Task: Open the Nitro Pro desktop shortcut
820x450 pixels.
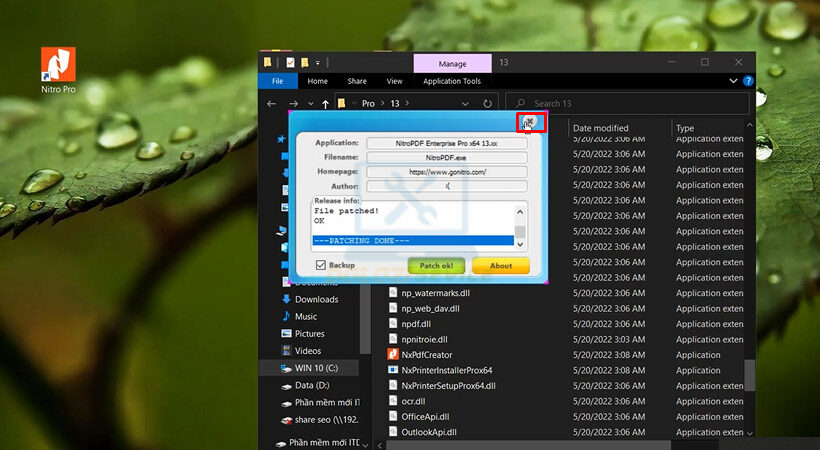Action: click(58, 63)
